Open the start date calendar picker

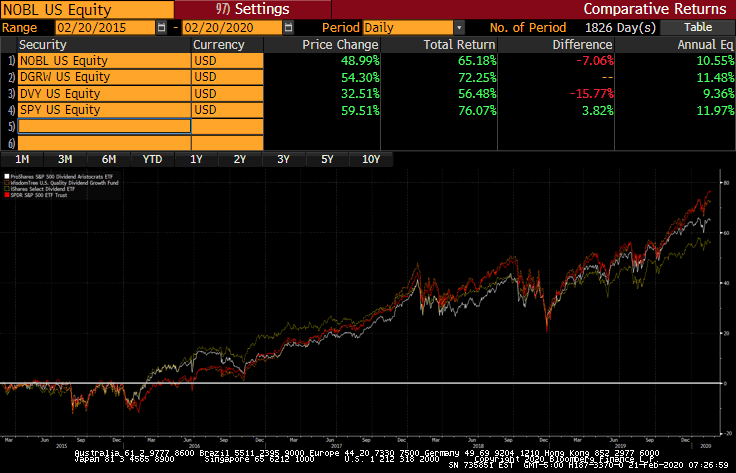[x=161, y=28]
